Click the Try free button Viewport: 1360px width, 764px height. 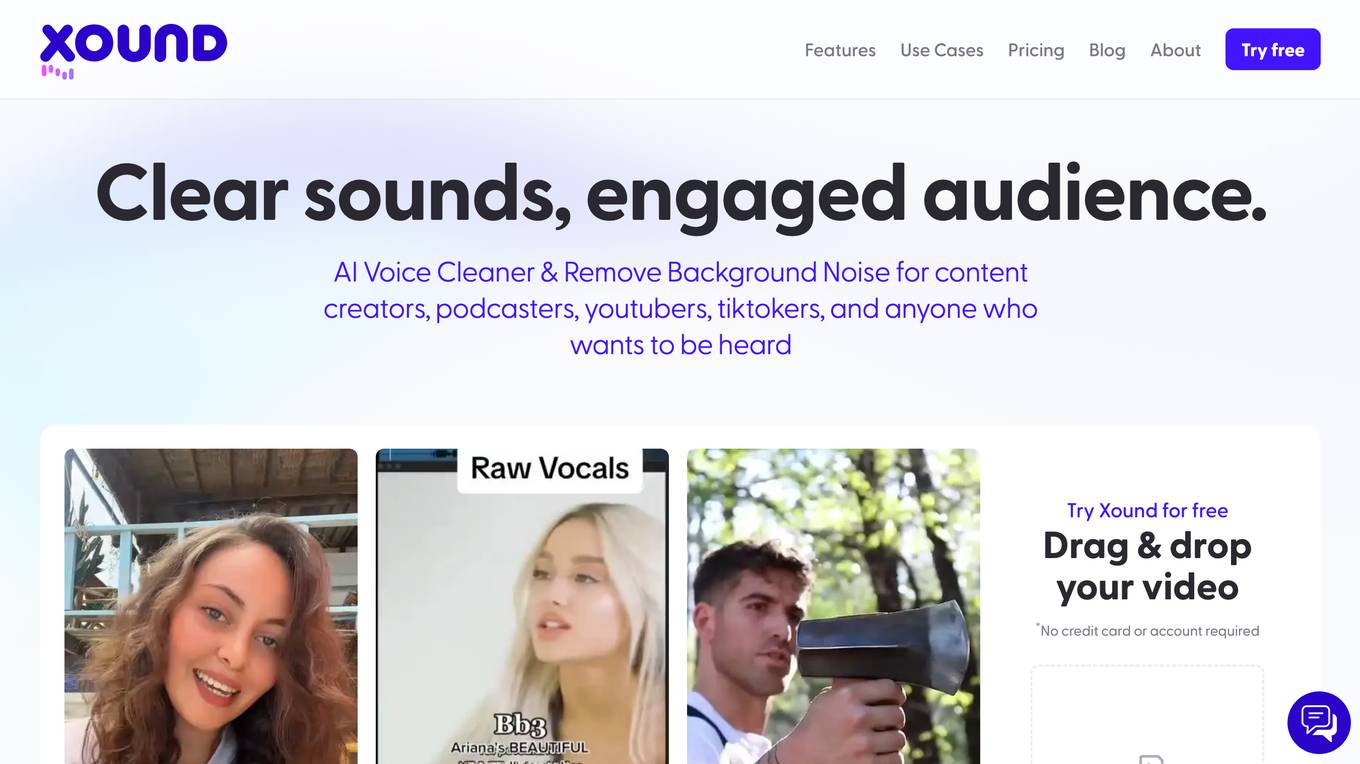pos(1273,50)
